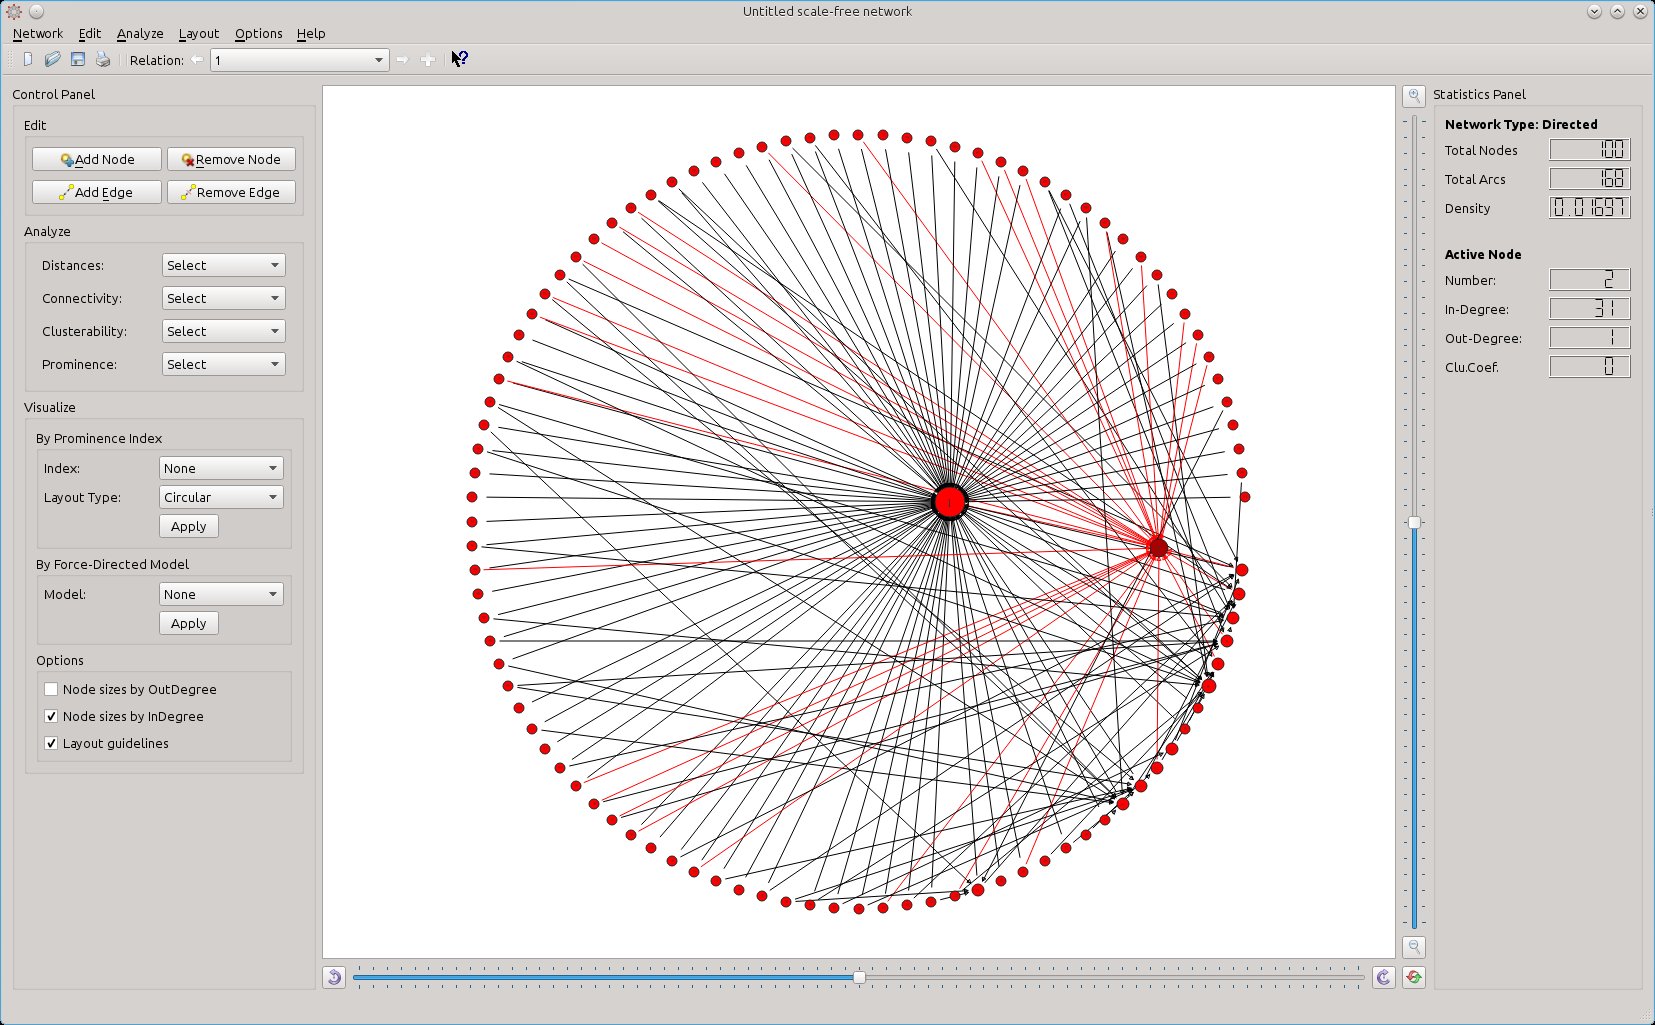The height and width of the screenshot is (1025, 1655).
Task: Click the horizontal rotation slider handle
Action: pyautogui.click(x=859, y=977)
